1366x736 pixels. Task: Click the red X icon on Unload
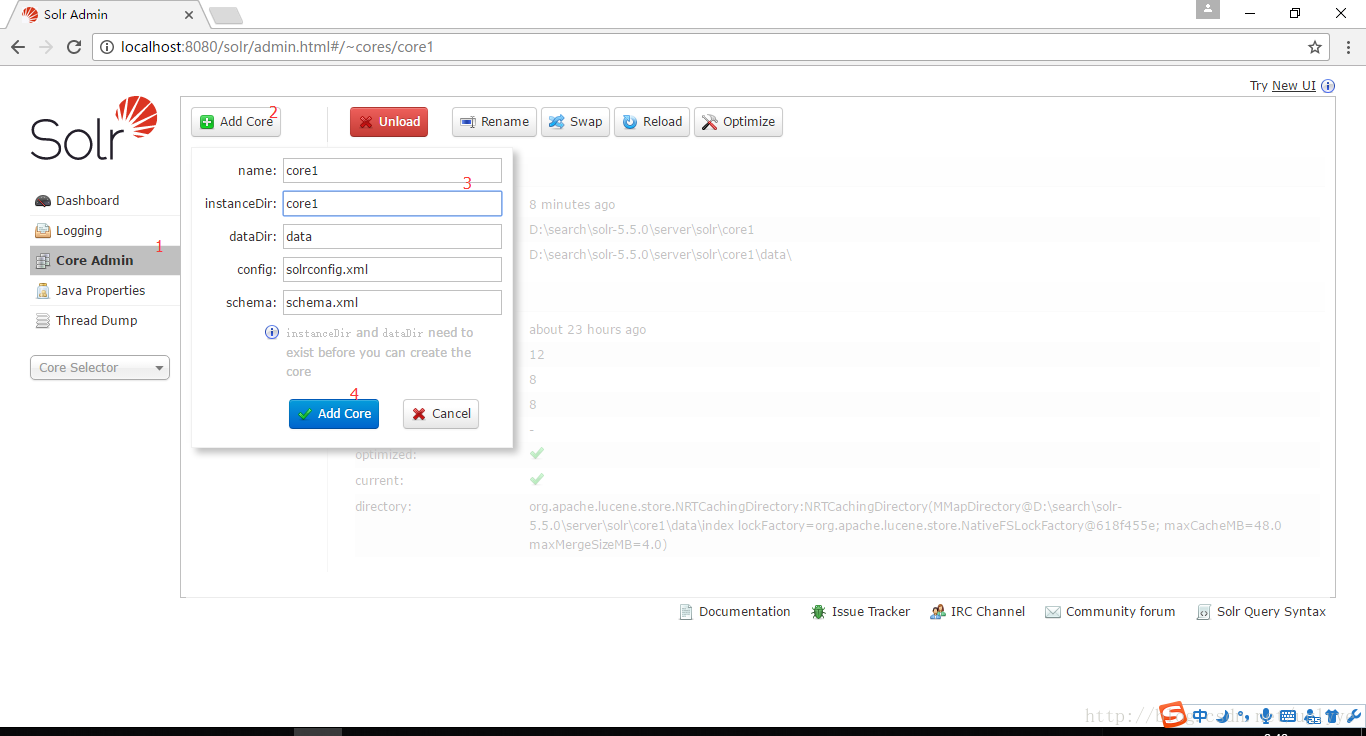click(366, 122)
